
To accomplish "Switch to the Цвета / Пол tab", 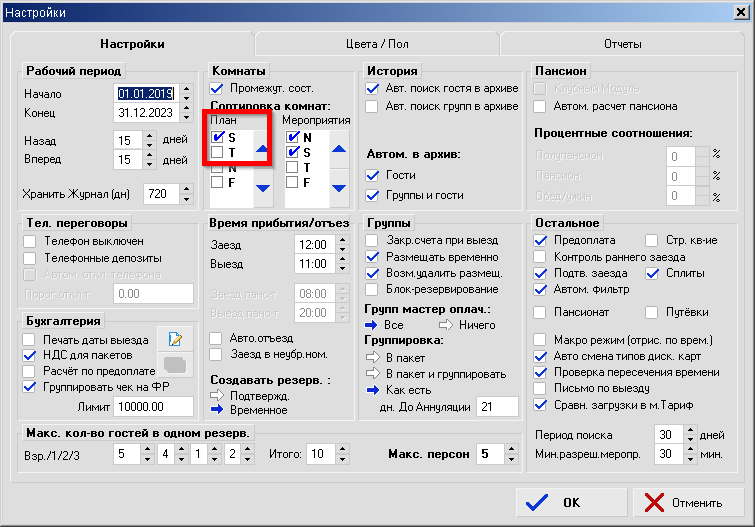I will tap(377, 45).
